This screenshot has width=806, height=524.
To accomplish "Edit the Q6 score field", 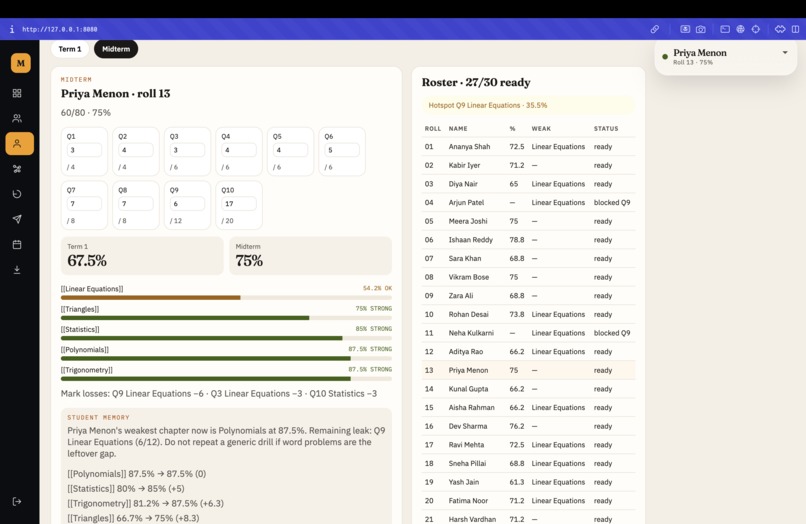I will [342, 150].
